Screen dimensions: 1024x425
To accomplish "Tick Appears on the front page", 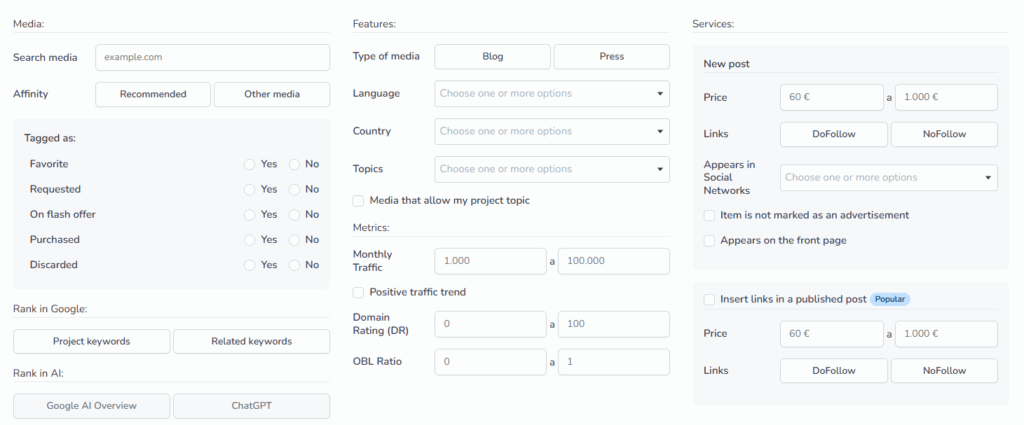I will point(709,241).
